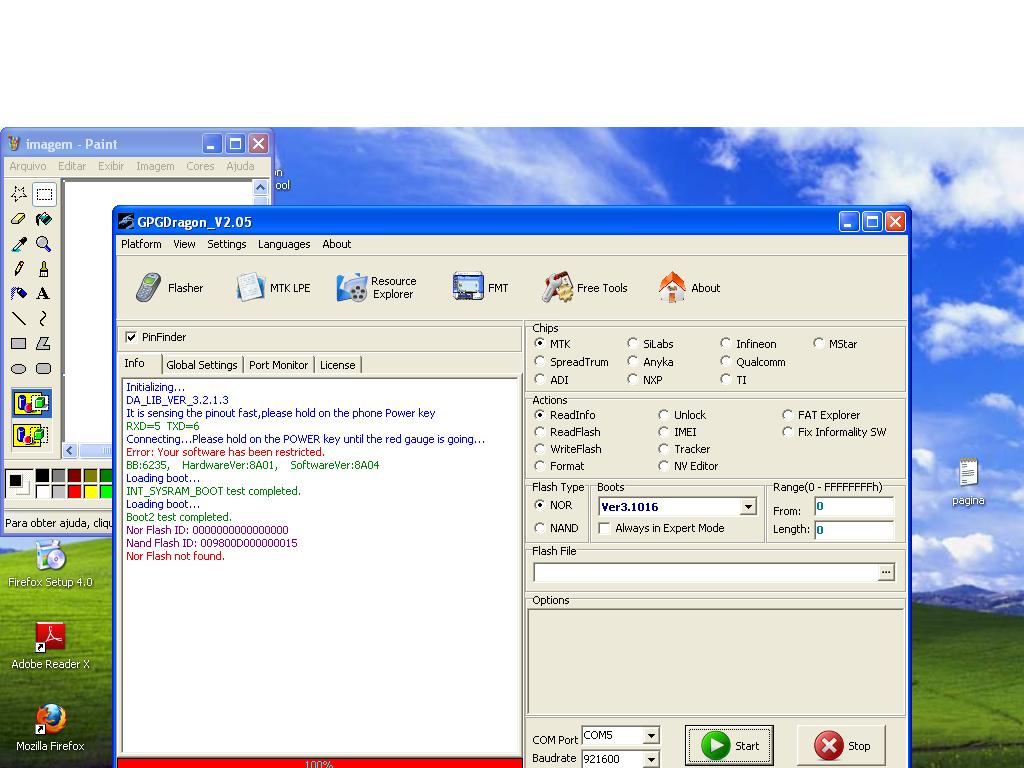Choose the WriteFlash action
Viewport: 1024px width, 768px height.
(x=539, y=449)
